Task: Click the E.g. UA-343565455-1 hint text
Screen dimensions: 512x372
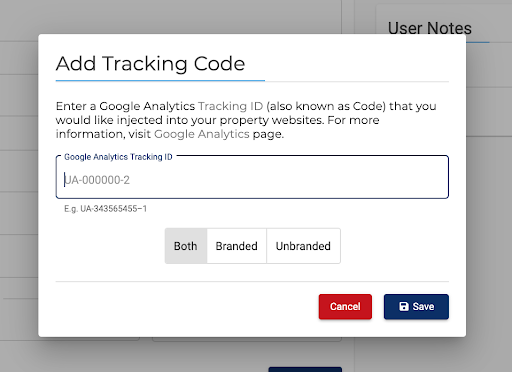Action: [105, 209]
